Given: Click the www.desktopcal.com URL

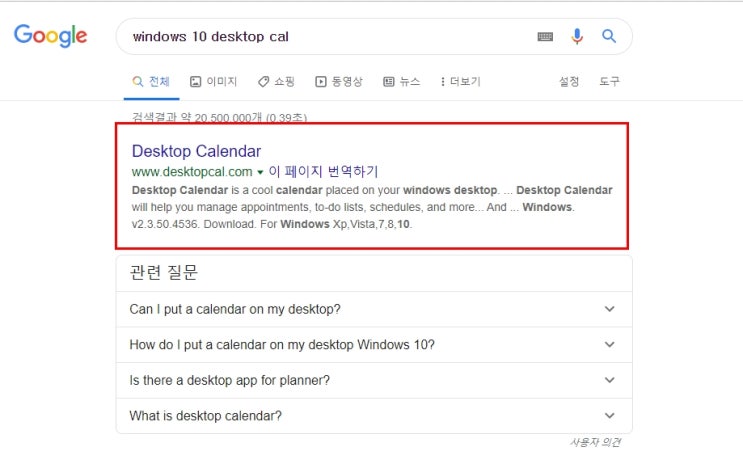Looking at the screenshot, I should click(192, 172).
